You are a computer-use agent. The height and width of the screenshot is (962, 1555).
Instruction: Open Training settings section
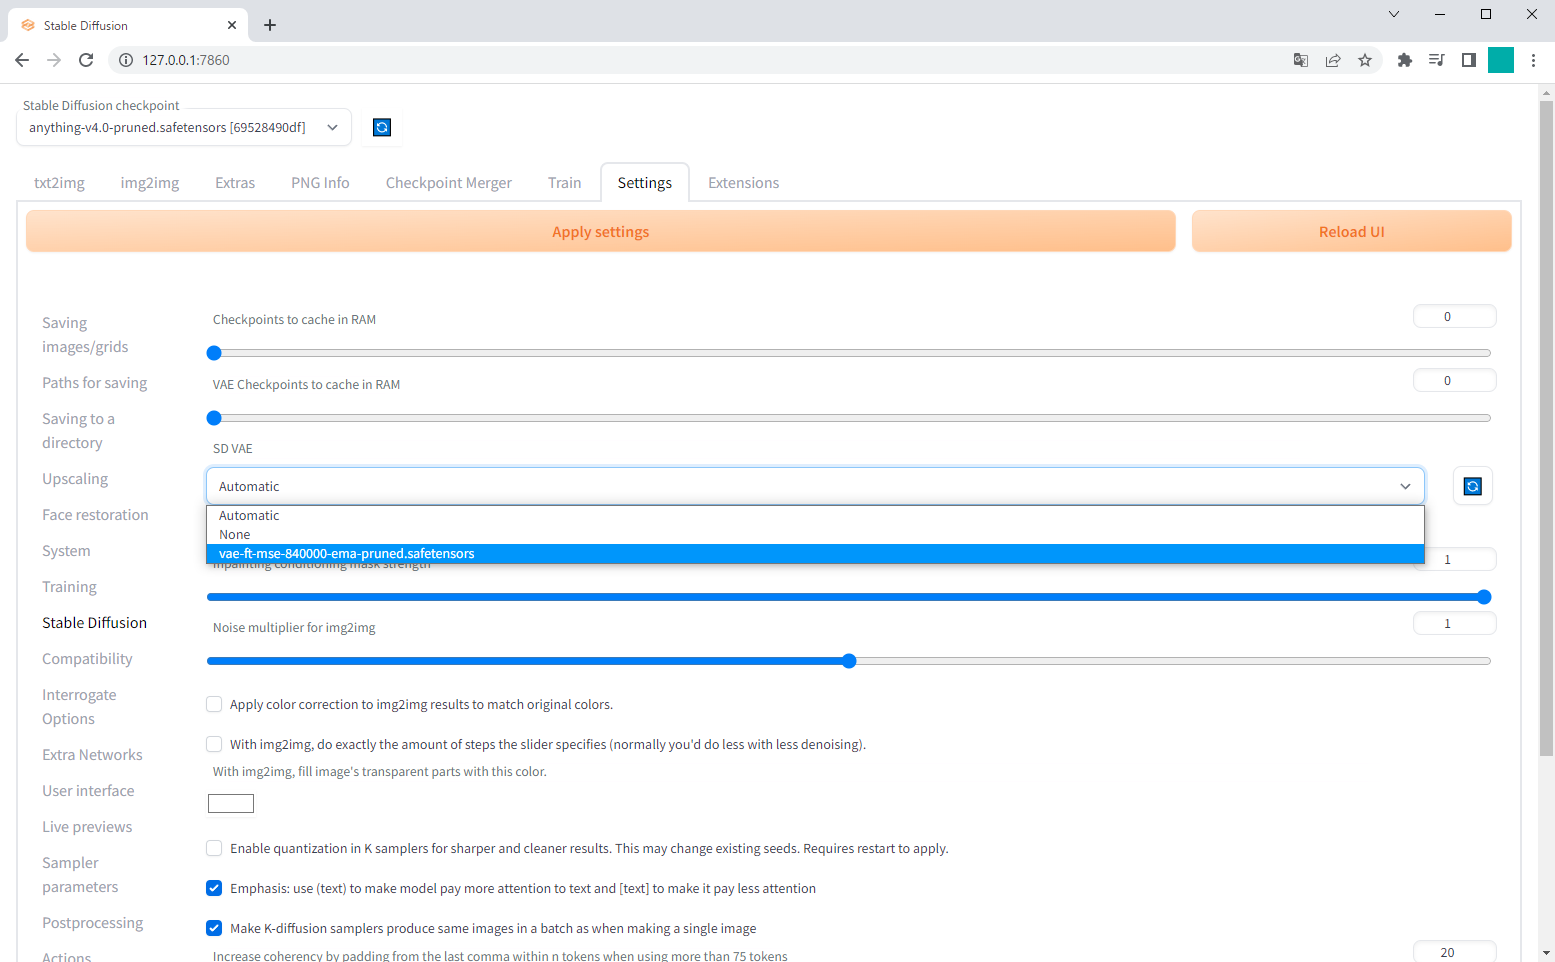click(x=69, y=587)
